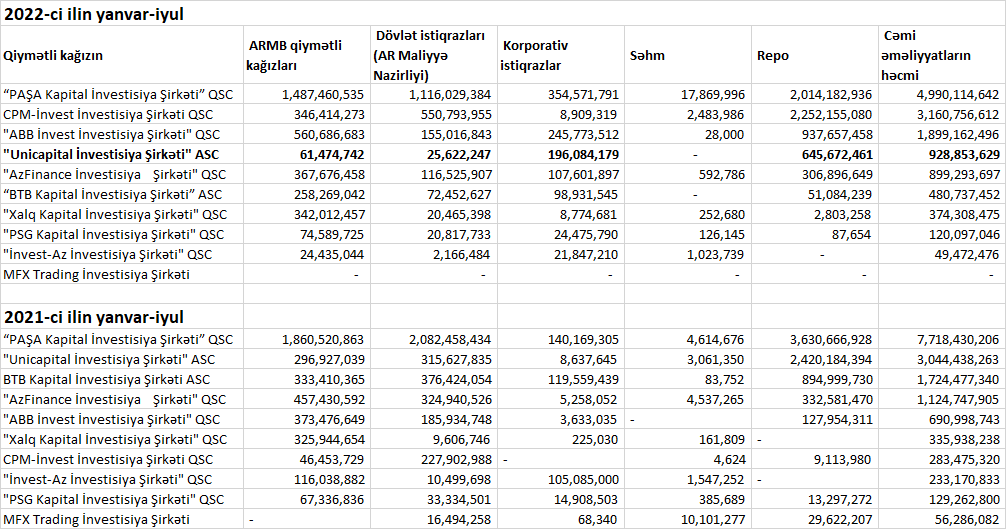This screenshot has width=1006, height=529.
Task: Select the bold "Unicapital İnvestisiya Şirkəti" ASC row label
Action: (x=122, y=155)
